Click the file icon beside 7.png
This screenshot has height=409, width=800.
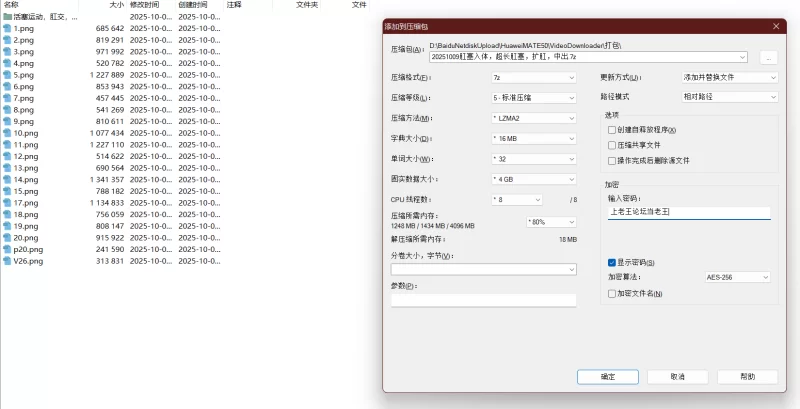[7, 98]
